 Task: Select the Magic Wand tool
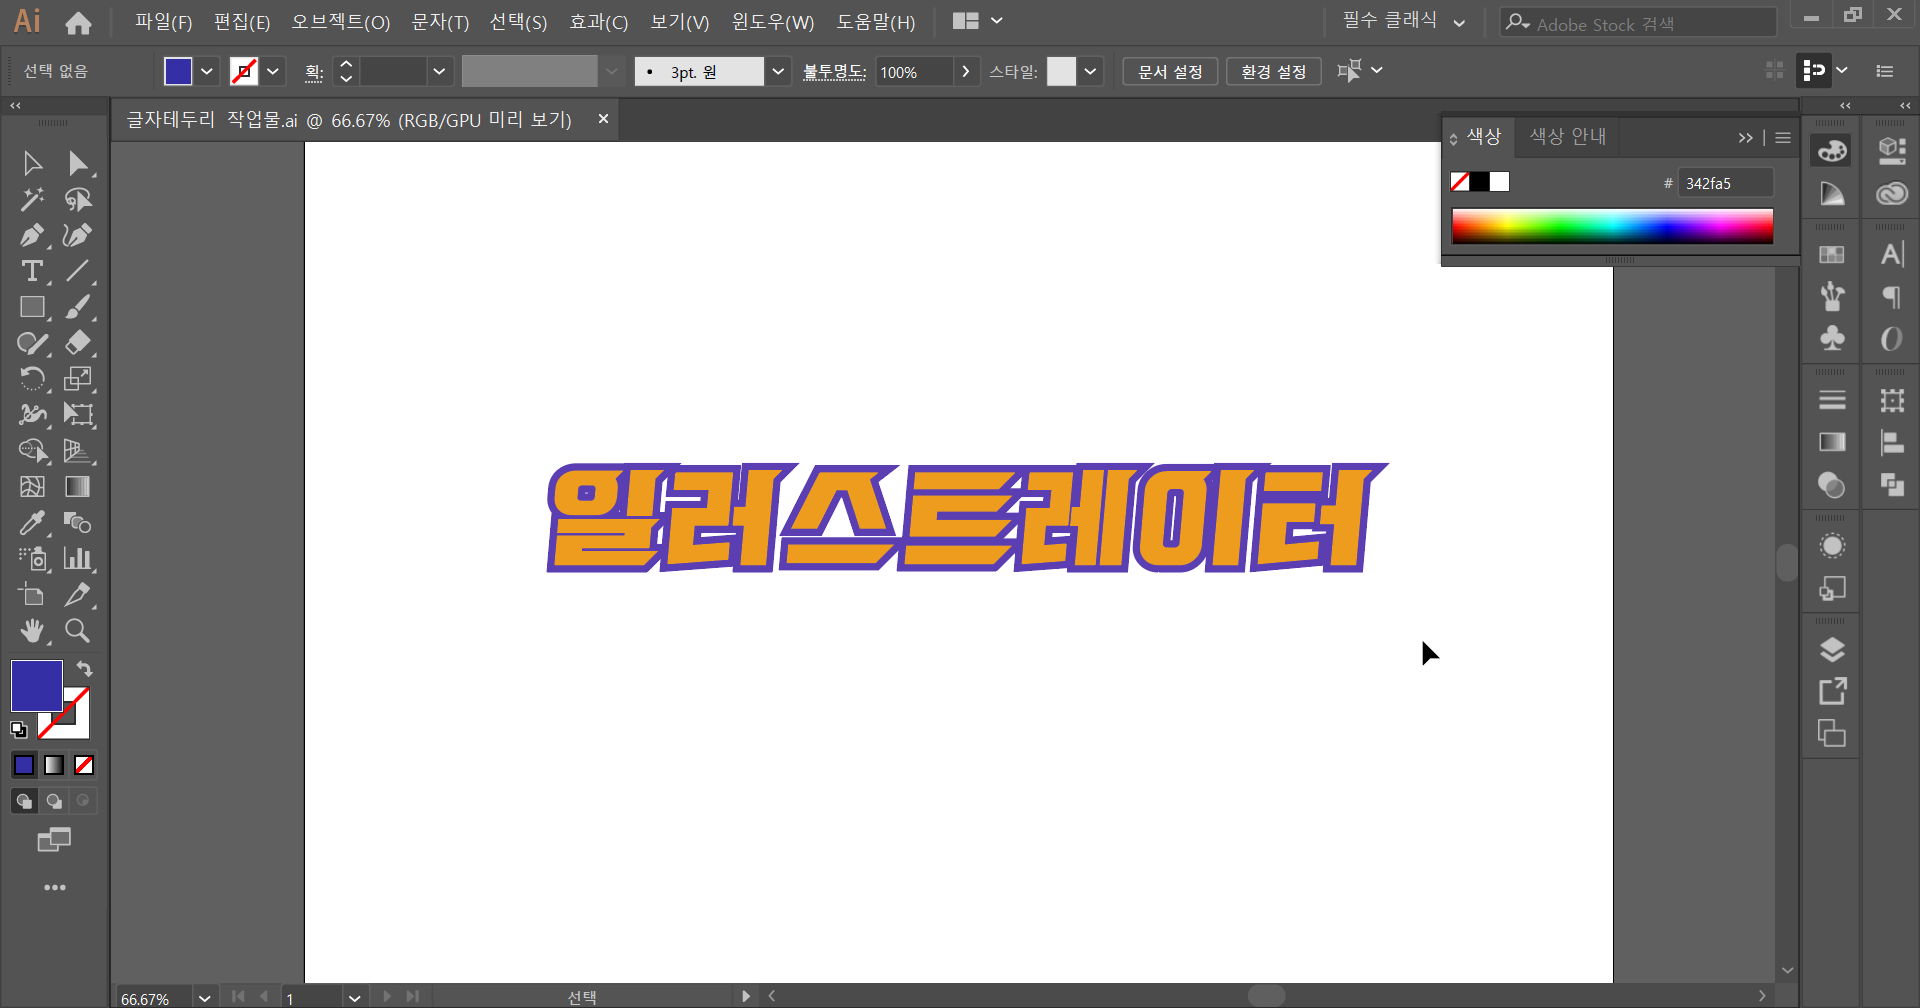pyautogui.click(x=32, y=199)
